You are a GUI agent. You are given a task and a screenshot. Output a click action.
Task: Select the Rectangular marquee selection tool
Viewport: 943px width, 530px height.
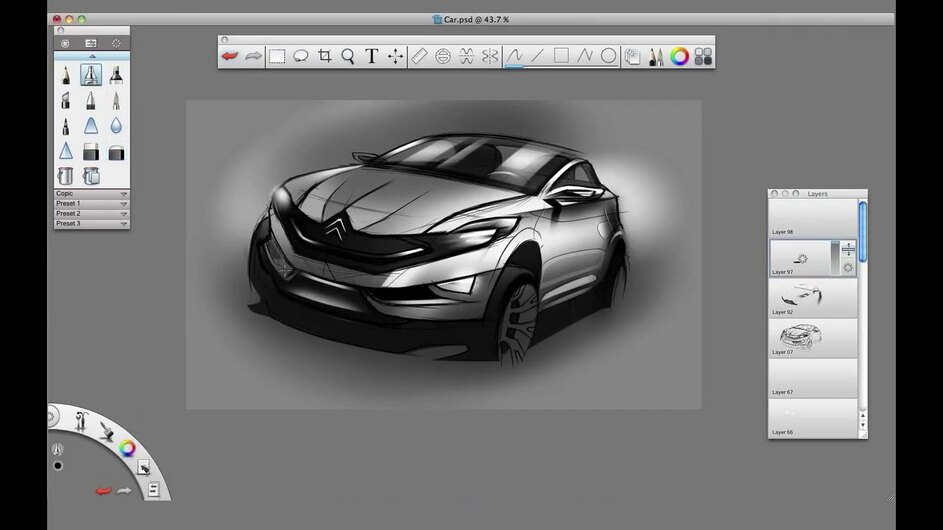[x=277, y=56]
